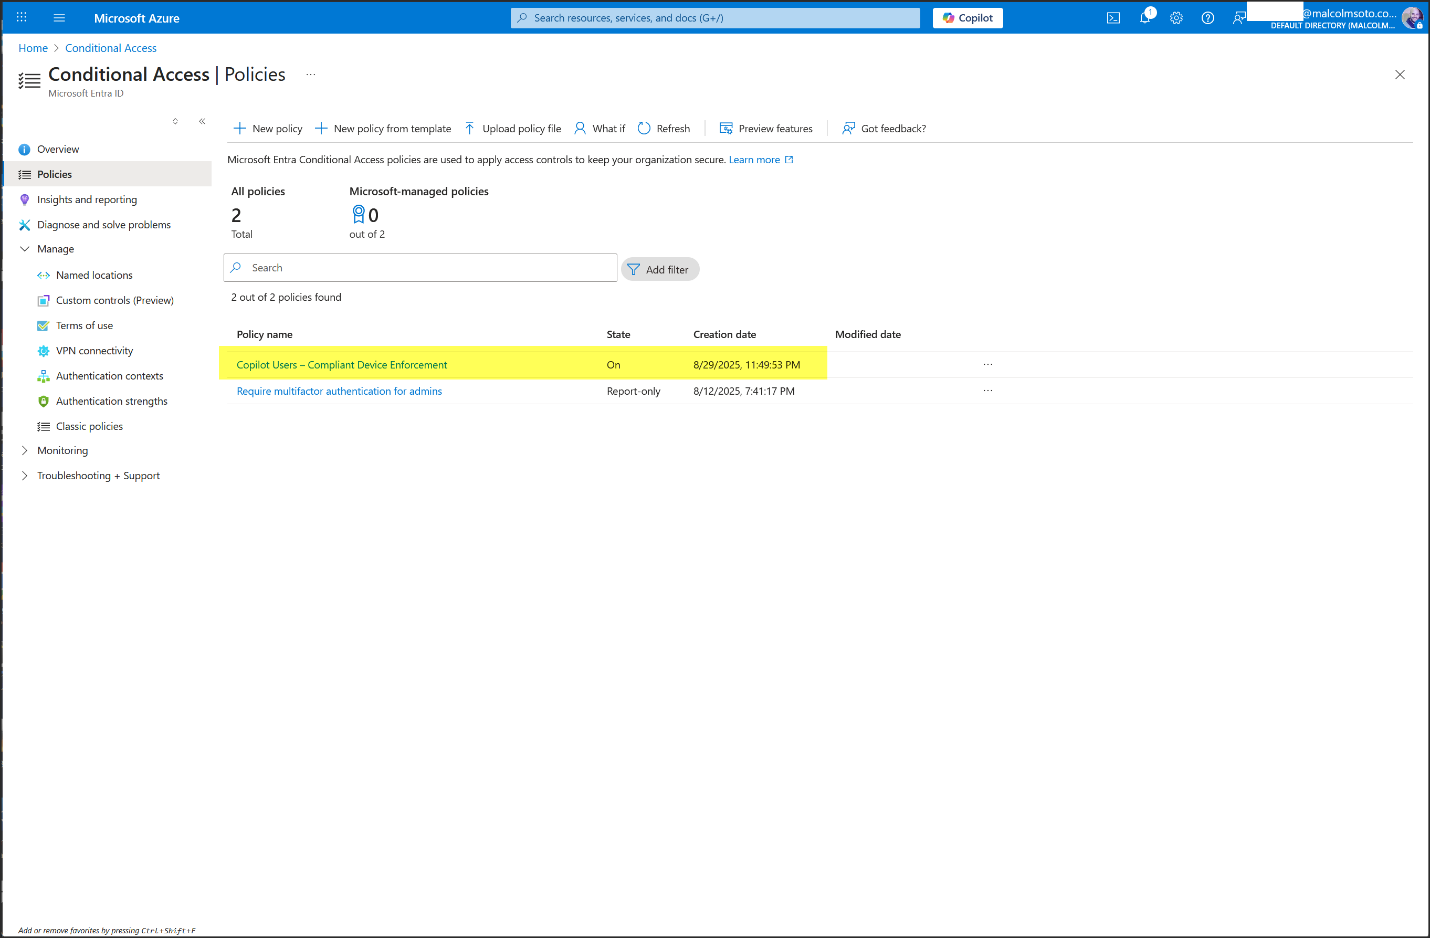Open the Azure portal hamburger menu
Viewport: 1430px width, 938px height.
pos(59,18)
